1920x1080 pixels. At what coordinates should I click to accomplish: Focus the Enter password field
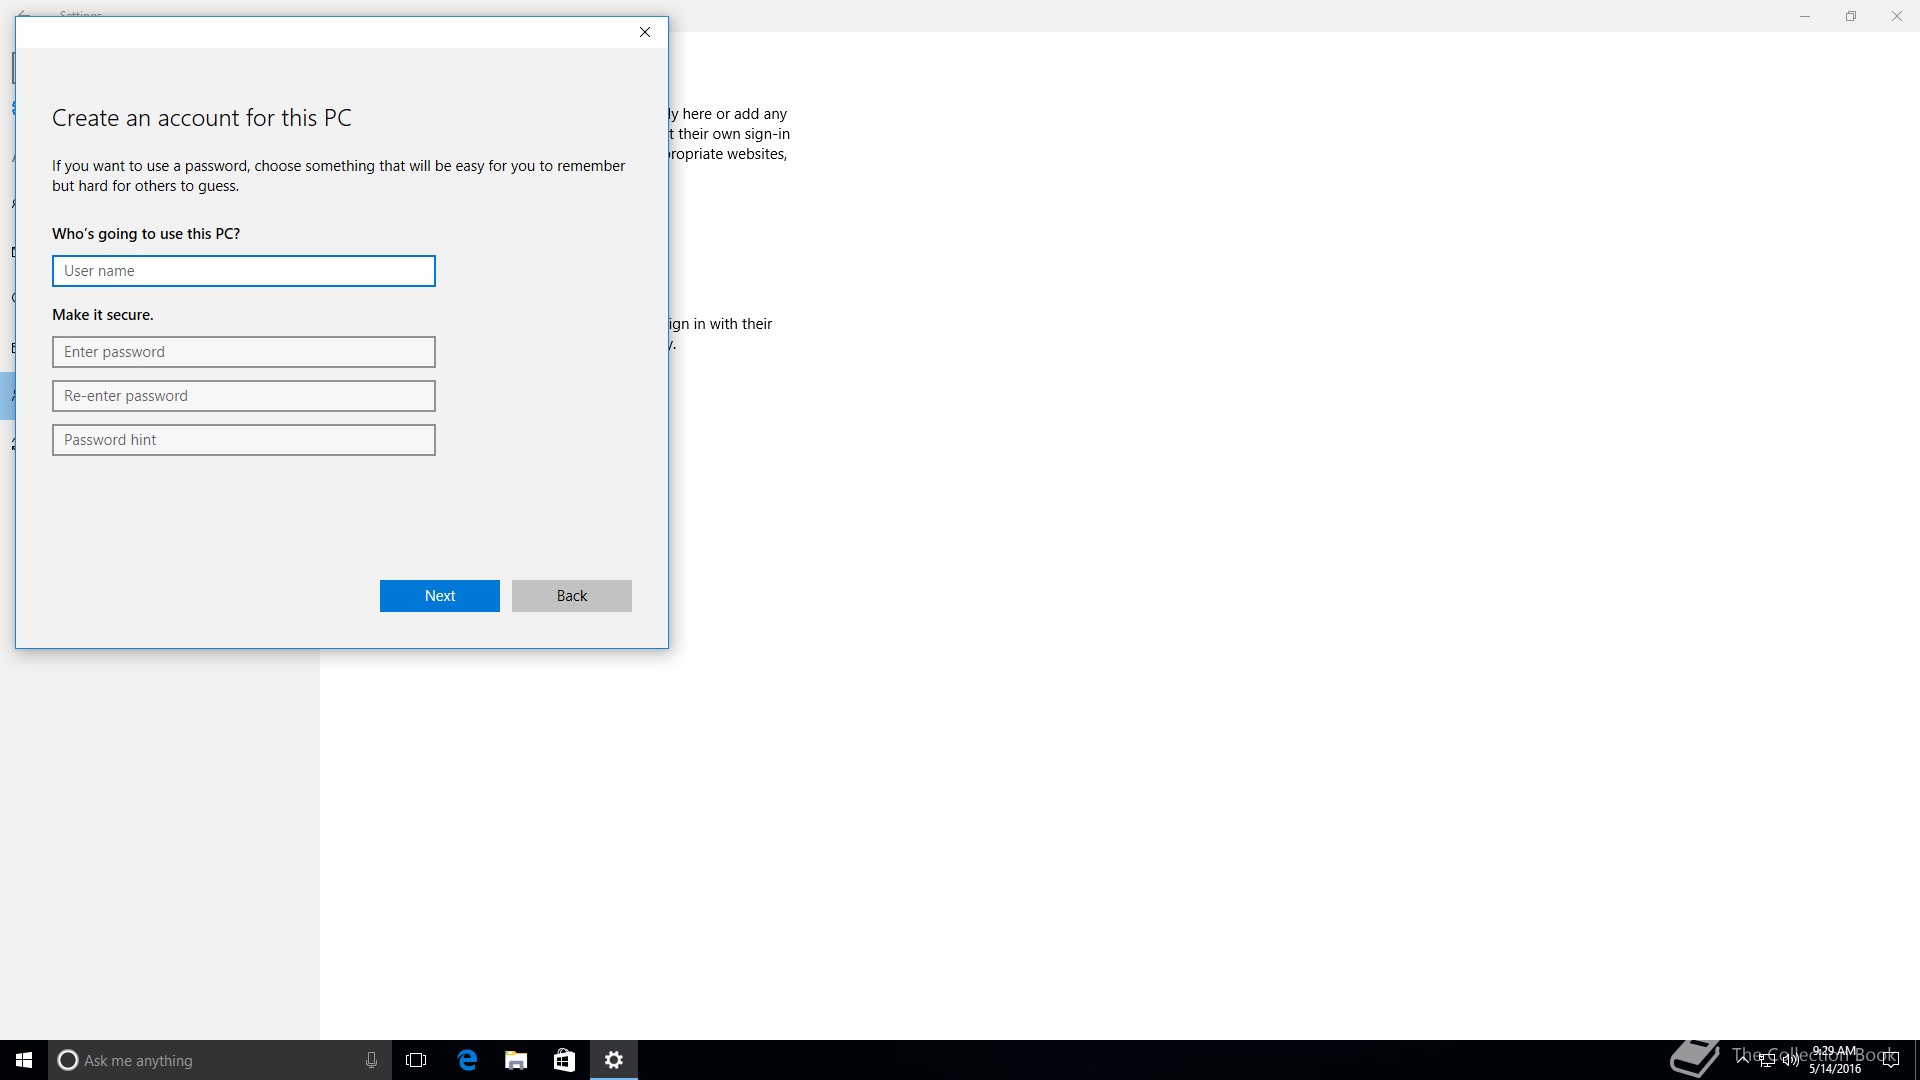tap(244, 352)
